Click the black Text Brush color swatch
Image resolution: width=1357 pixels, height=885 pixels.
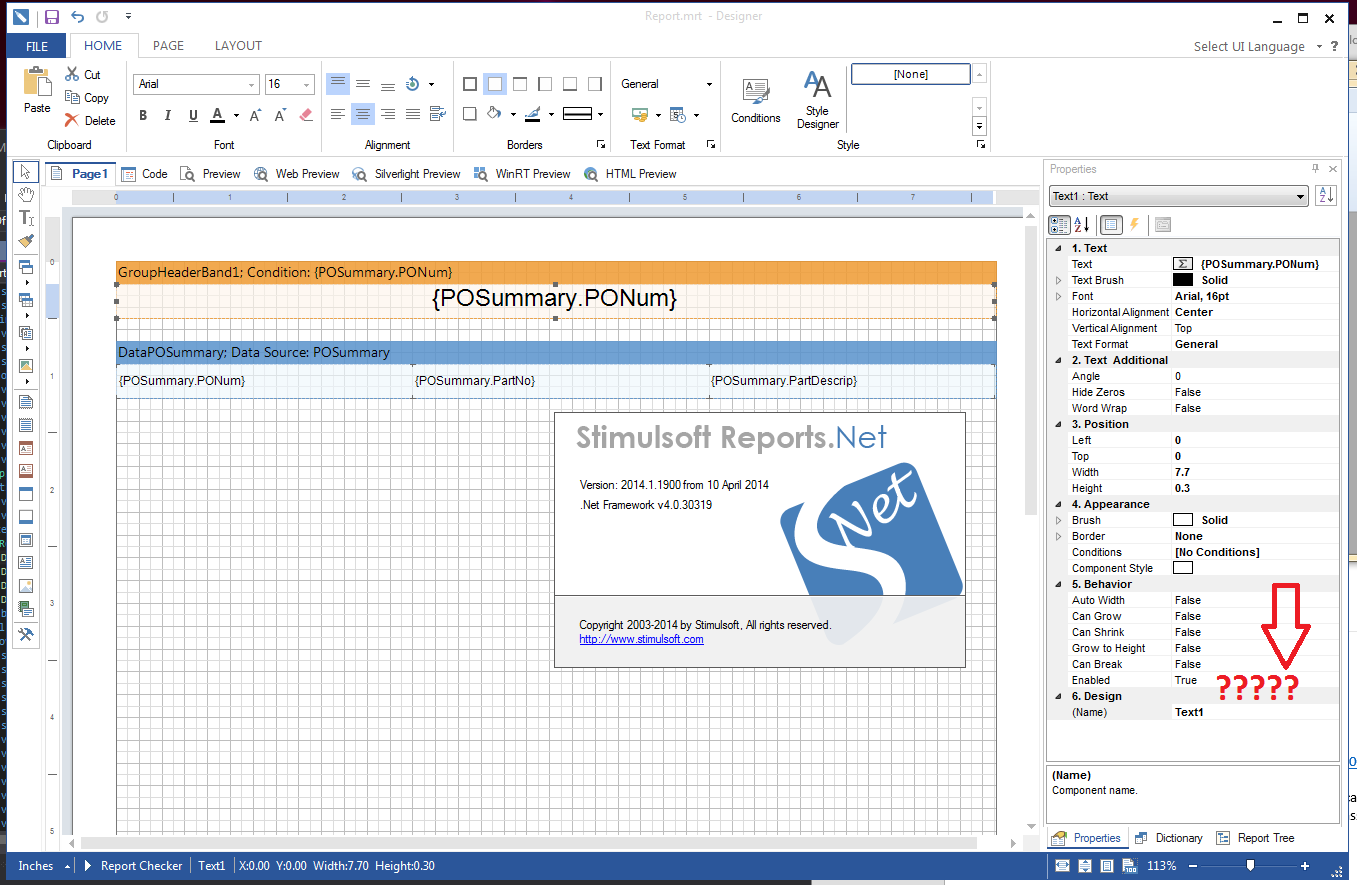click(1182, 280)
